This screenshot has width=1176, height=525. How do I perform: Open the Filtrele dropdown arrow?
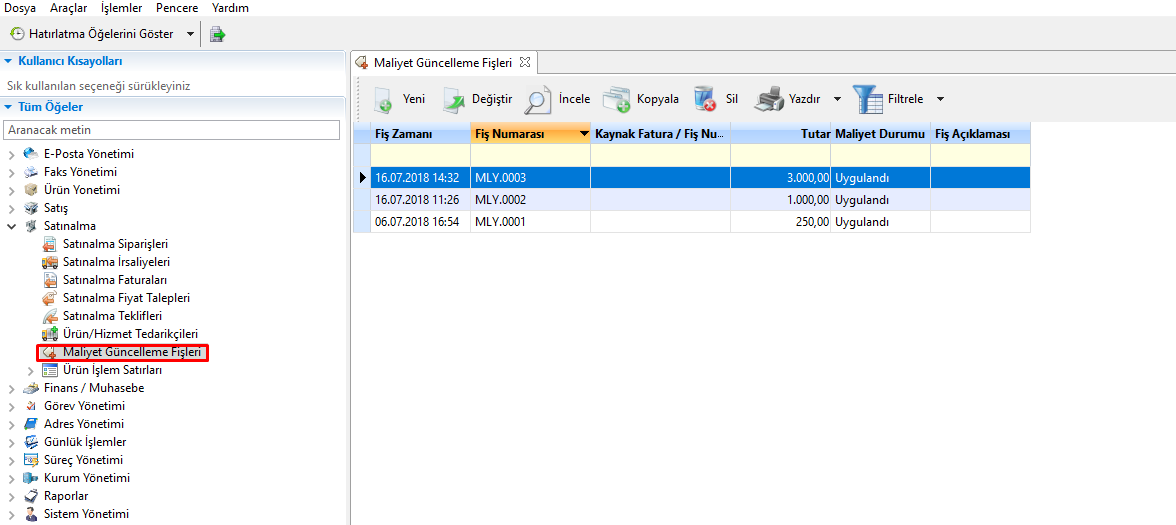pos(940,100)
